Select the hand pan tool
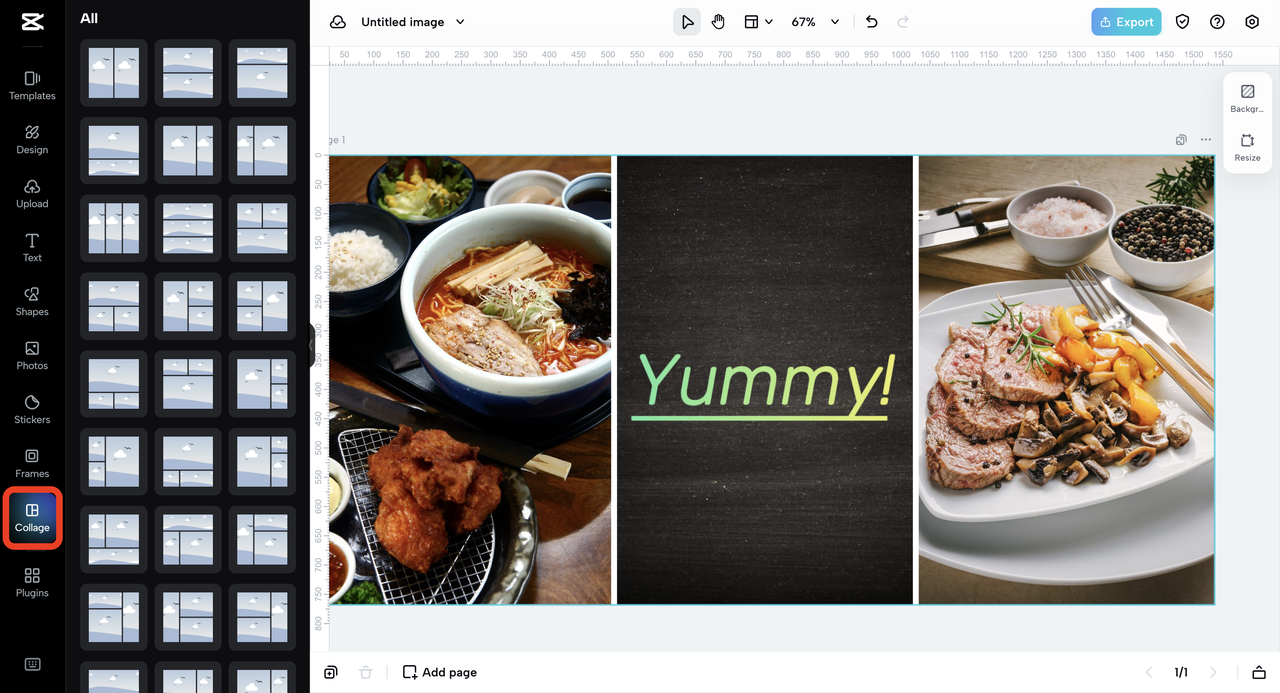The image size is (1280, 693). tap(718, 22)
